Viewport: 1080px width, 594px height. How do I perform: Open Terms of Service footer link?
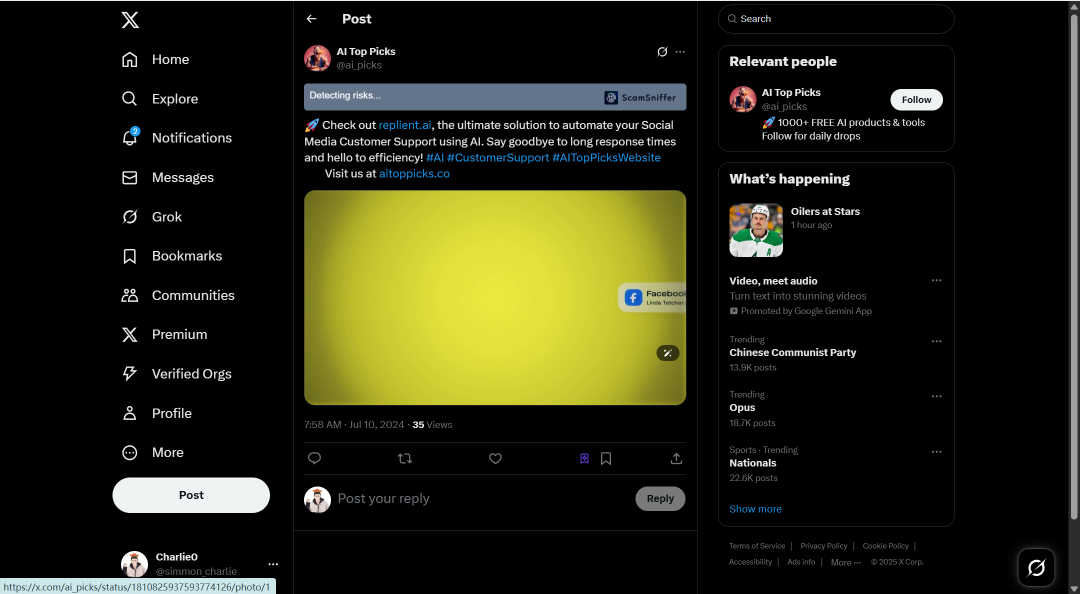click(x=757, y=546)
